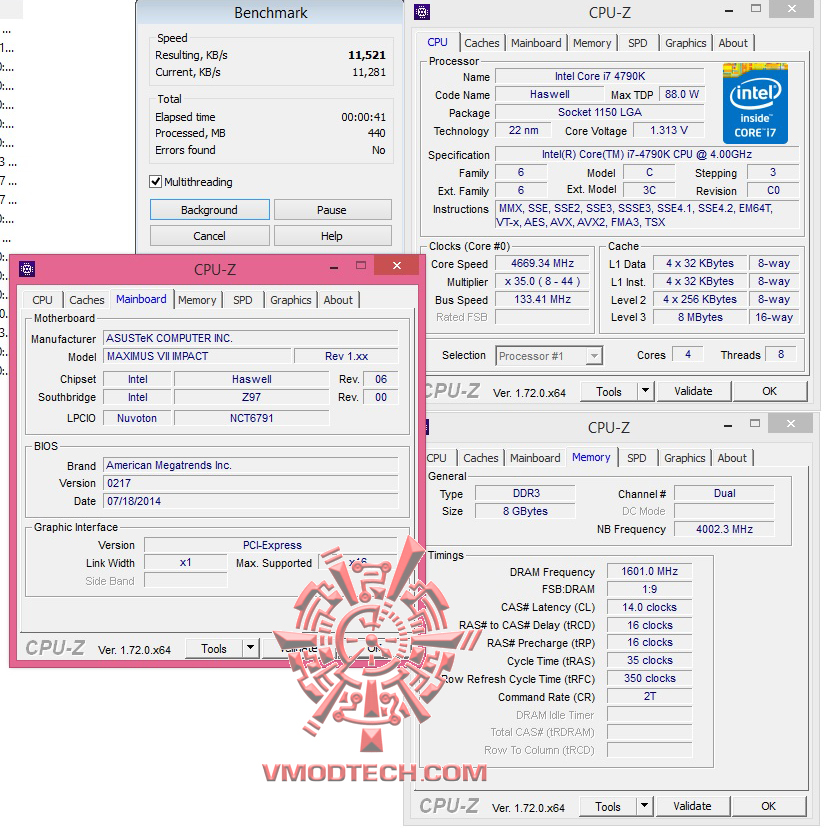Viewport: 828px width, 832px height.
Task: Expand Tools dropdown arrow in CPU tab window
Action: (644, 391)
